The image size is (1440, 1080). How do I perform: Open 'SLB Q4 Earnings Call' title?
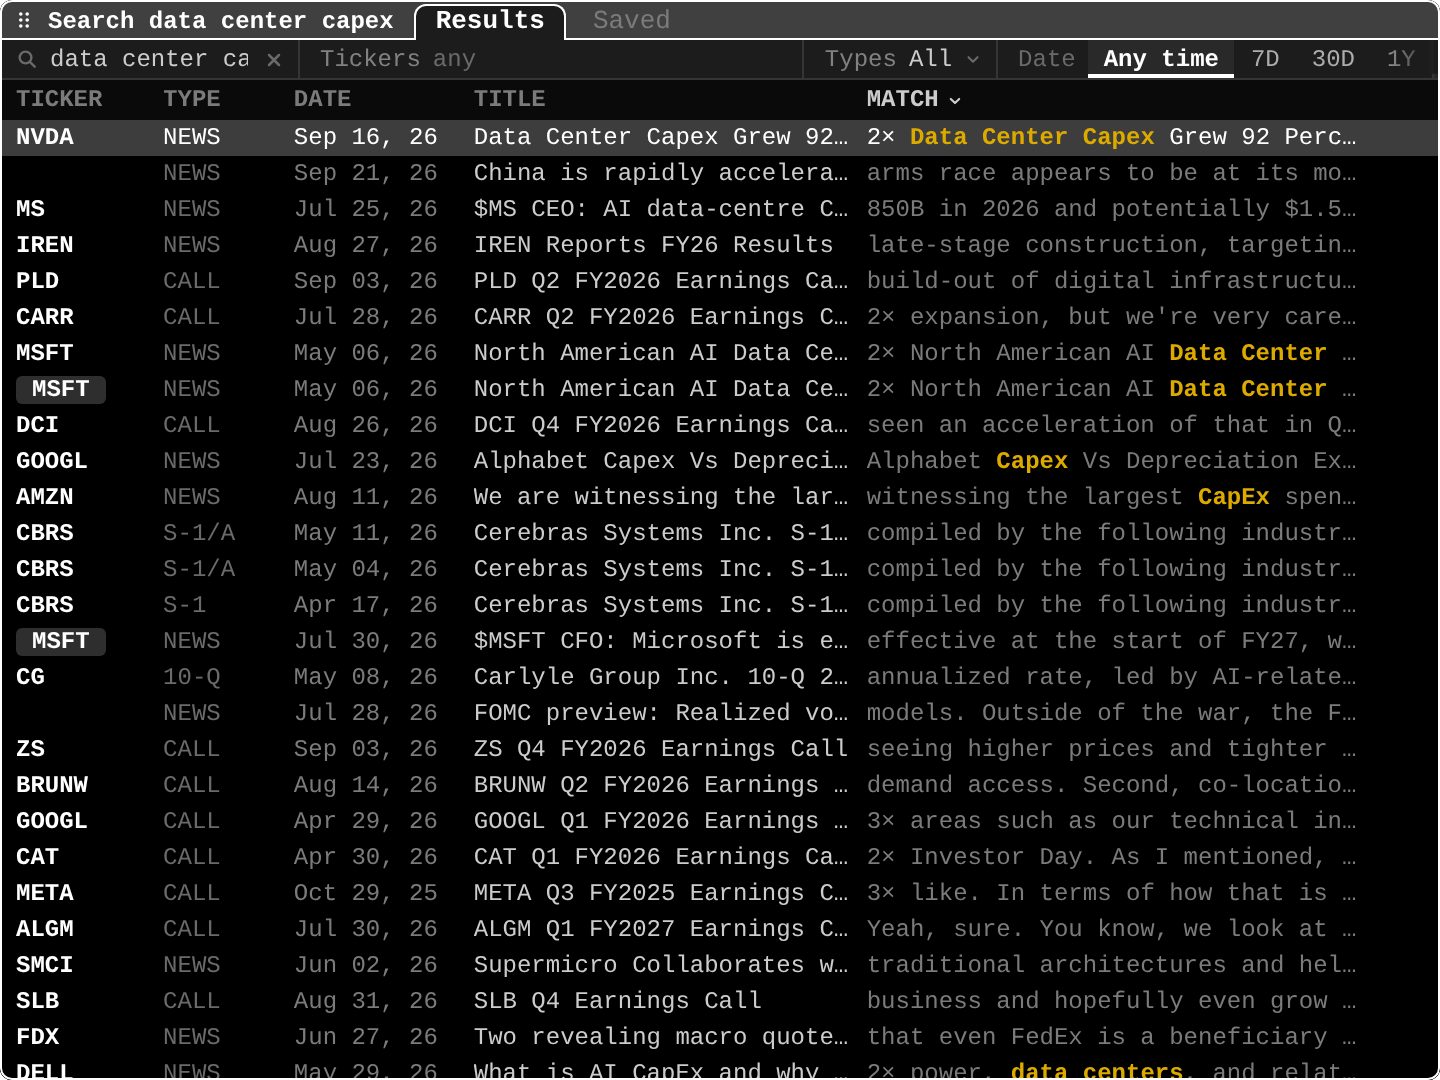point(617,1001)
